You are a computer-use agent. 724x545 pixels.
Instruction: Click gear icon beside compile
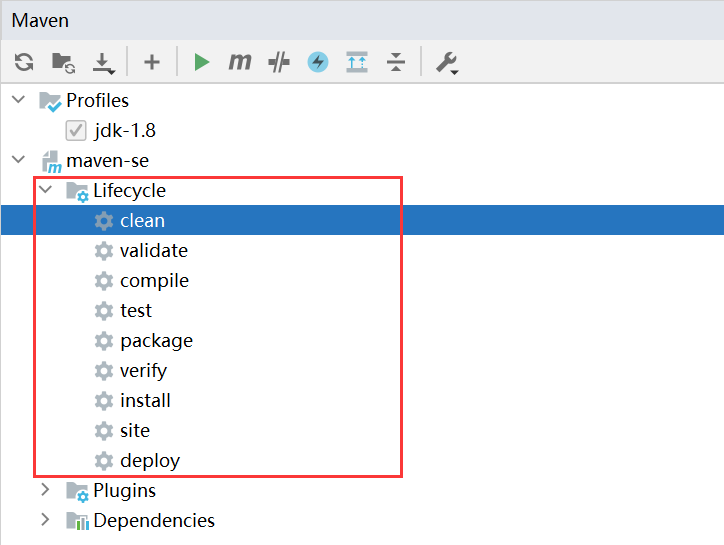(x=104, y=281)
